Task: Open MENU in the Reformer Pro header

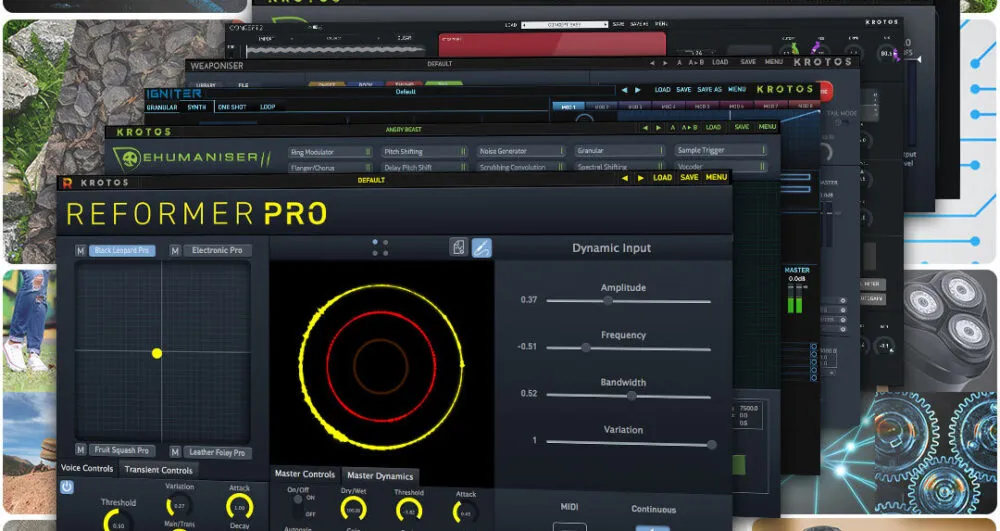Action: click(x=716, y=178)
